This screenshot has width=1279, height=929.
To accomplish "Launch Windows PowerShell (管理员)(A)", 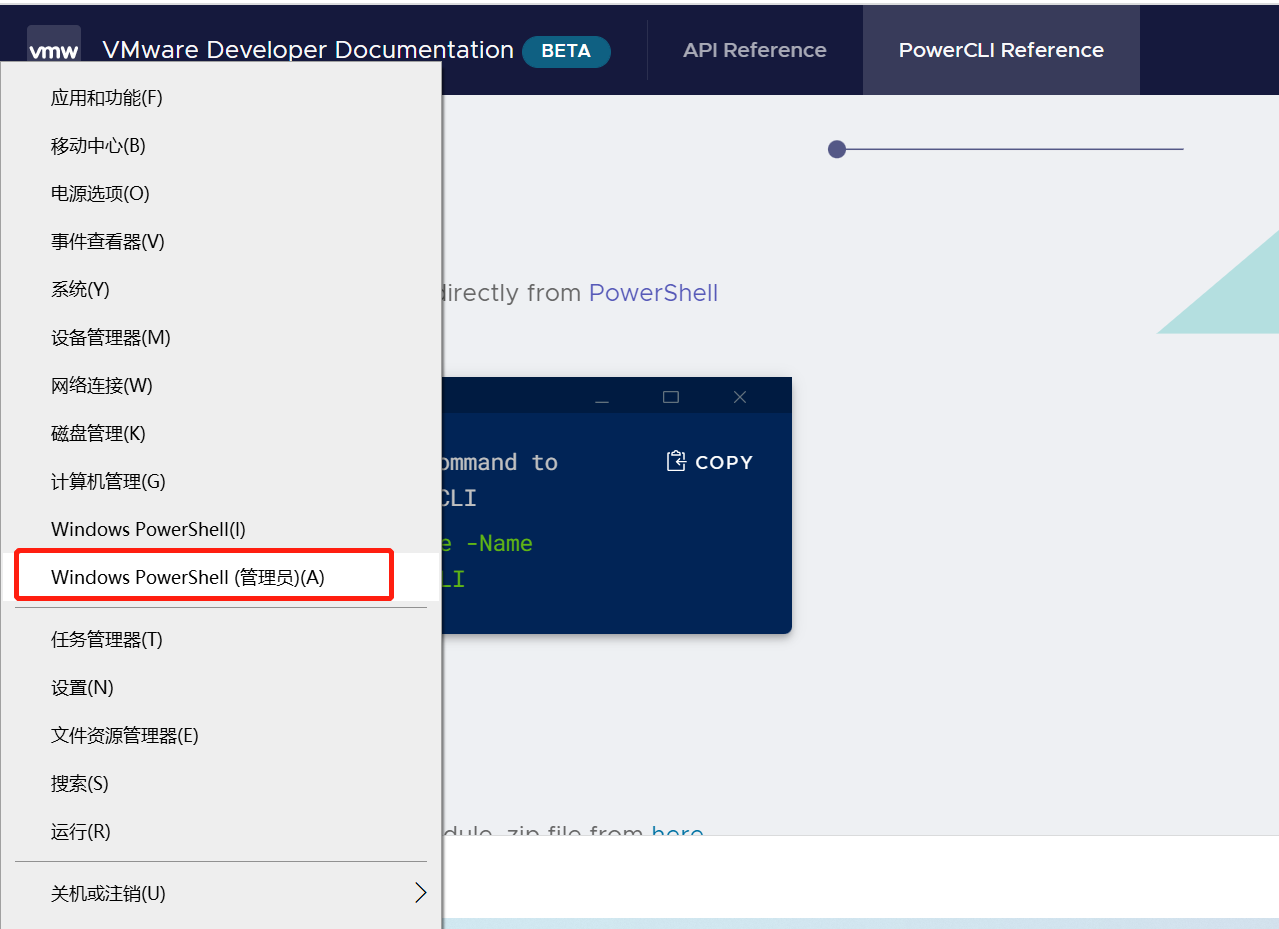I will 220,577.
